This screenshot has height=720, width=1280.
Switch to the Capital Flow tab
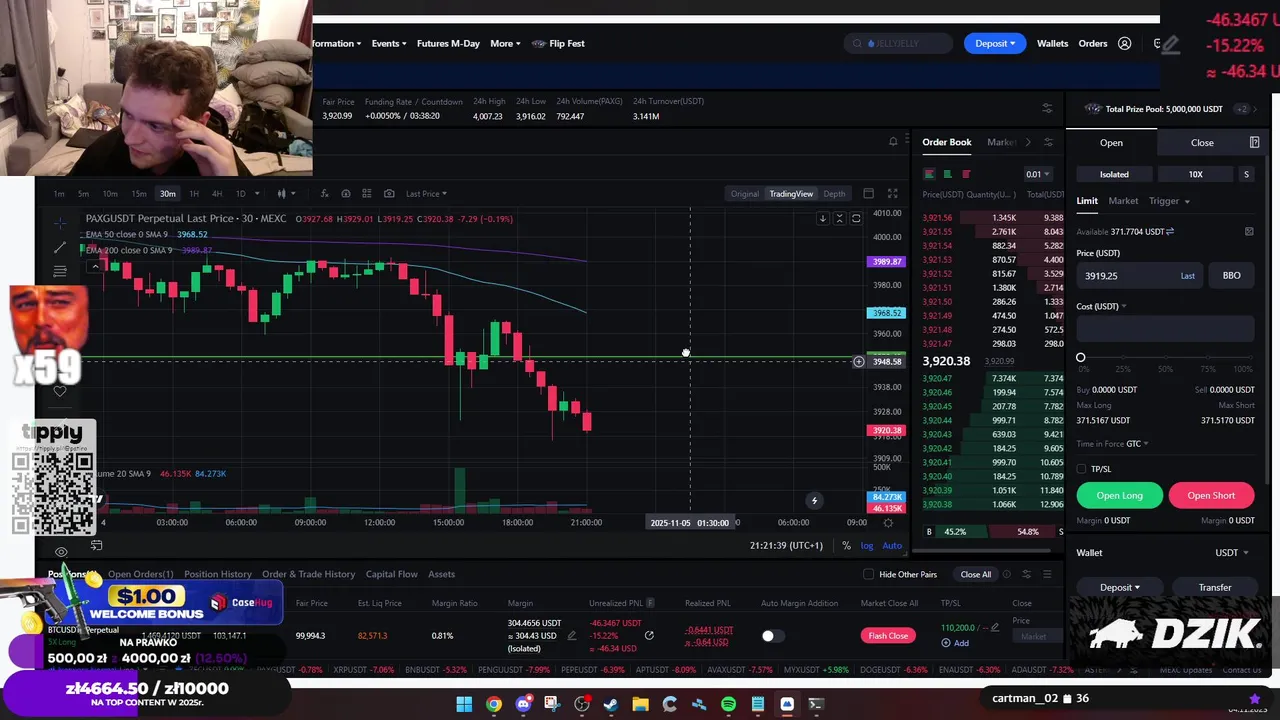391,574
